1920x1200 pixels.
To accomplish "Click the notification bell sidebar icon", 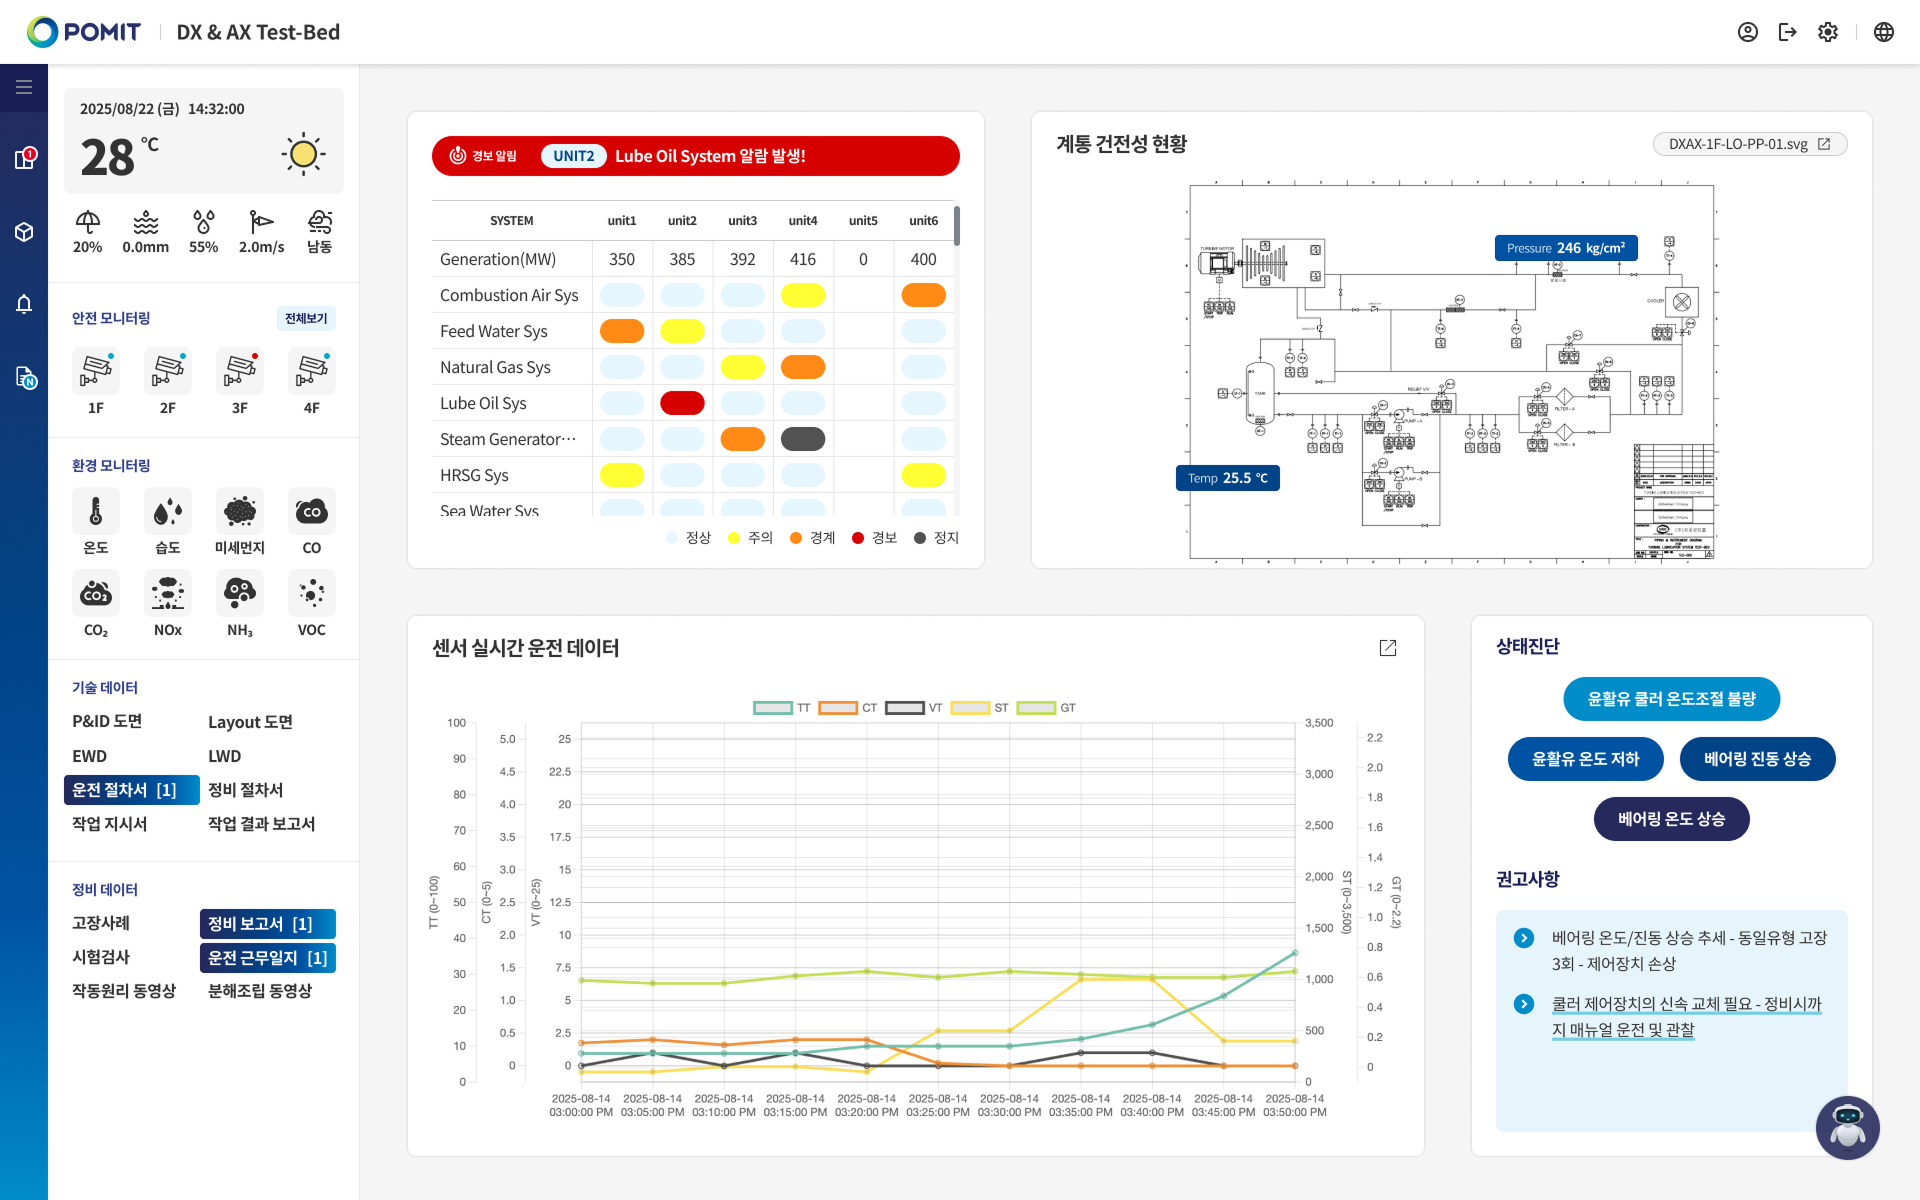I will click(24, 304).
